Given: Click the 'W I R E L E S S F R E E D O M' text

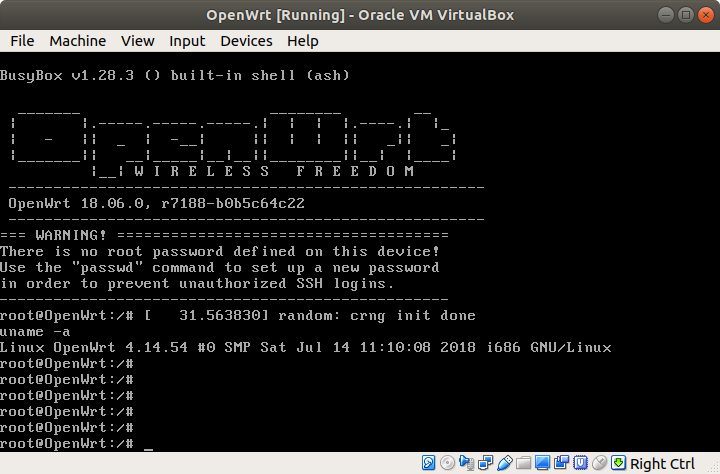Looking at the screenshot, I should tap(275, 171).
